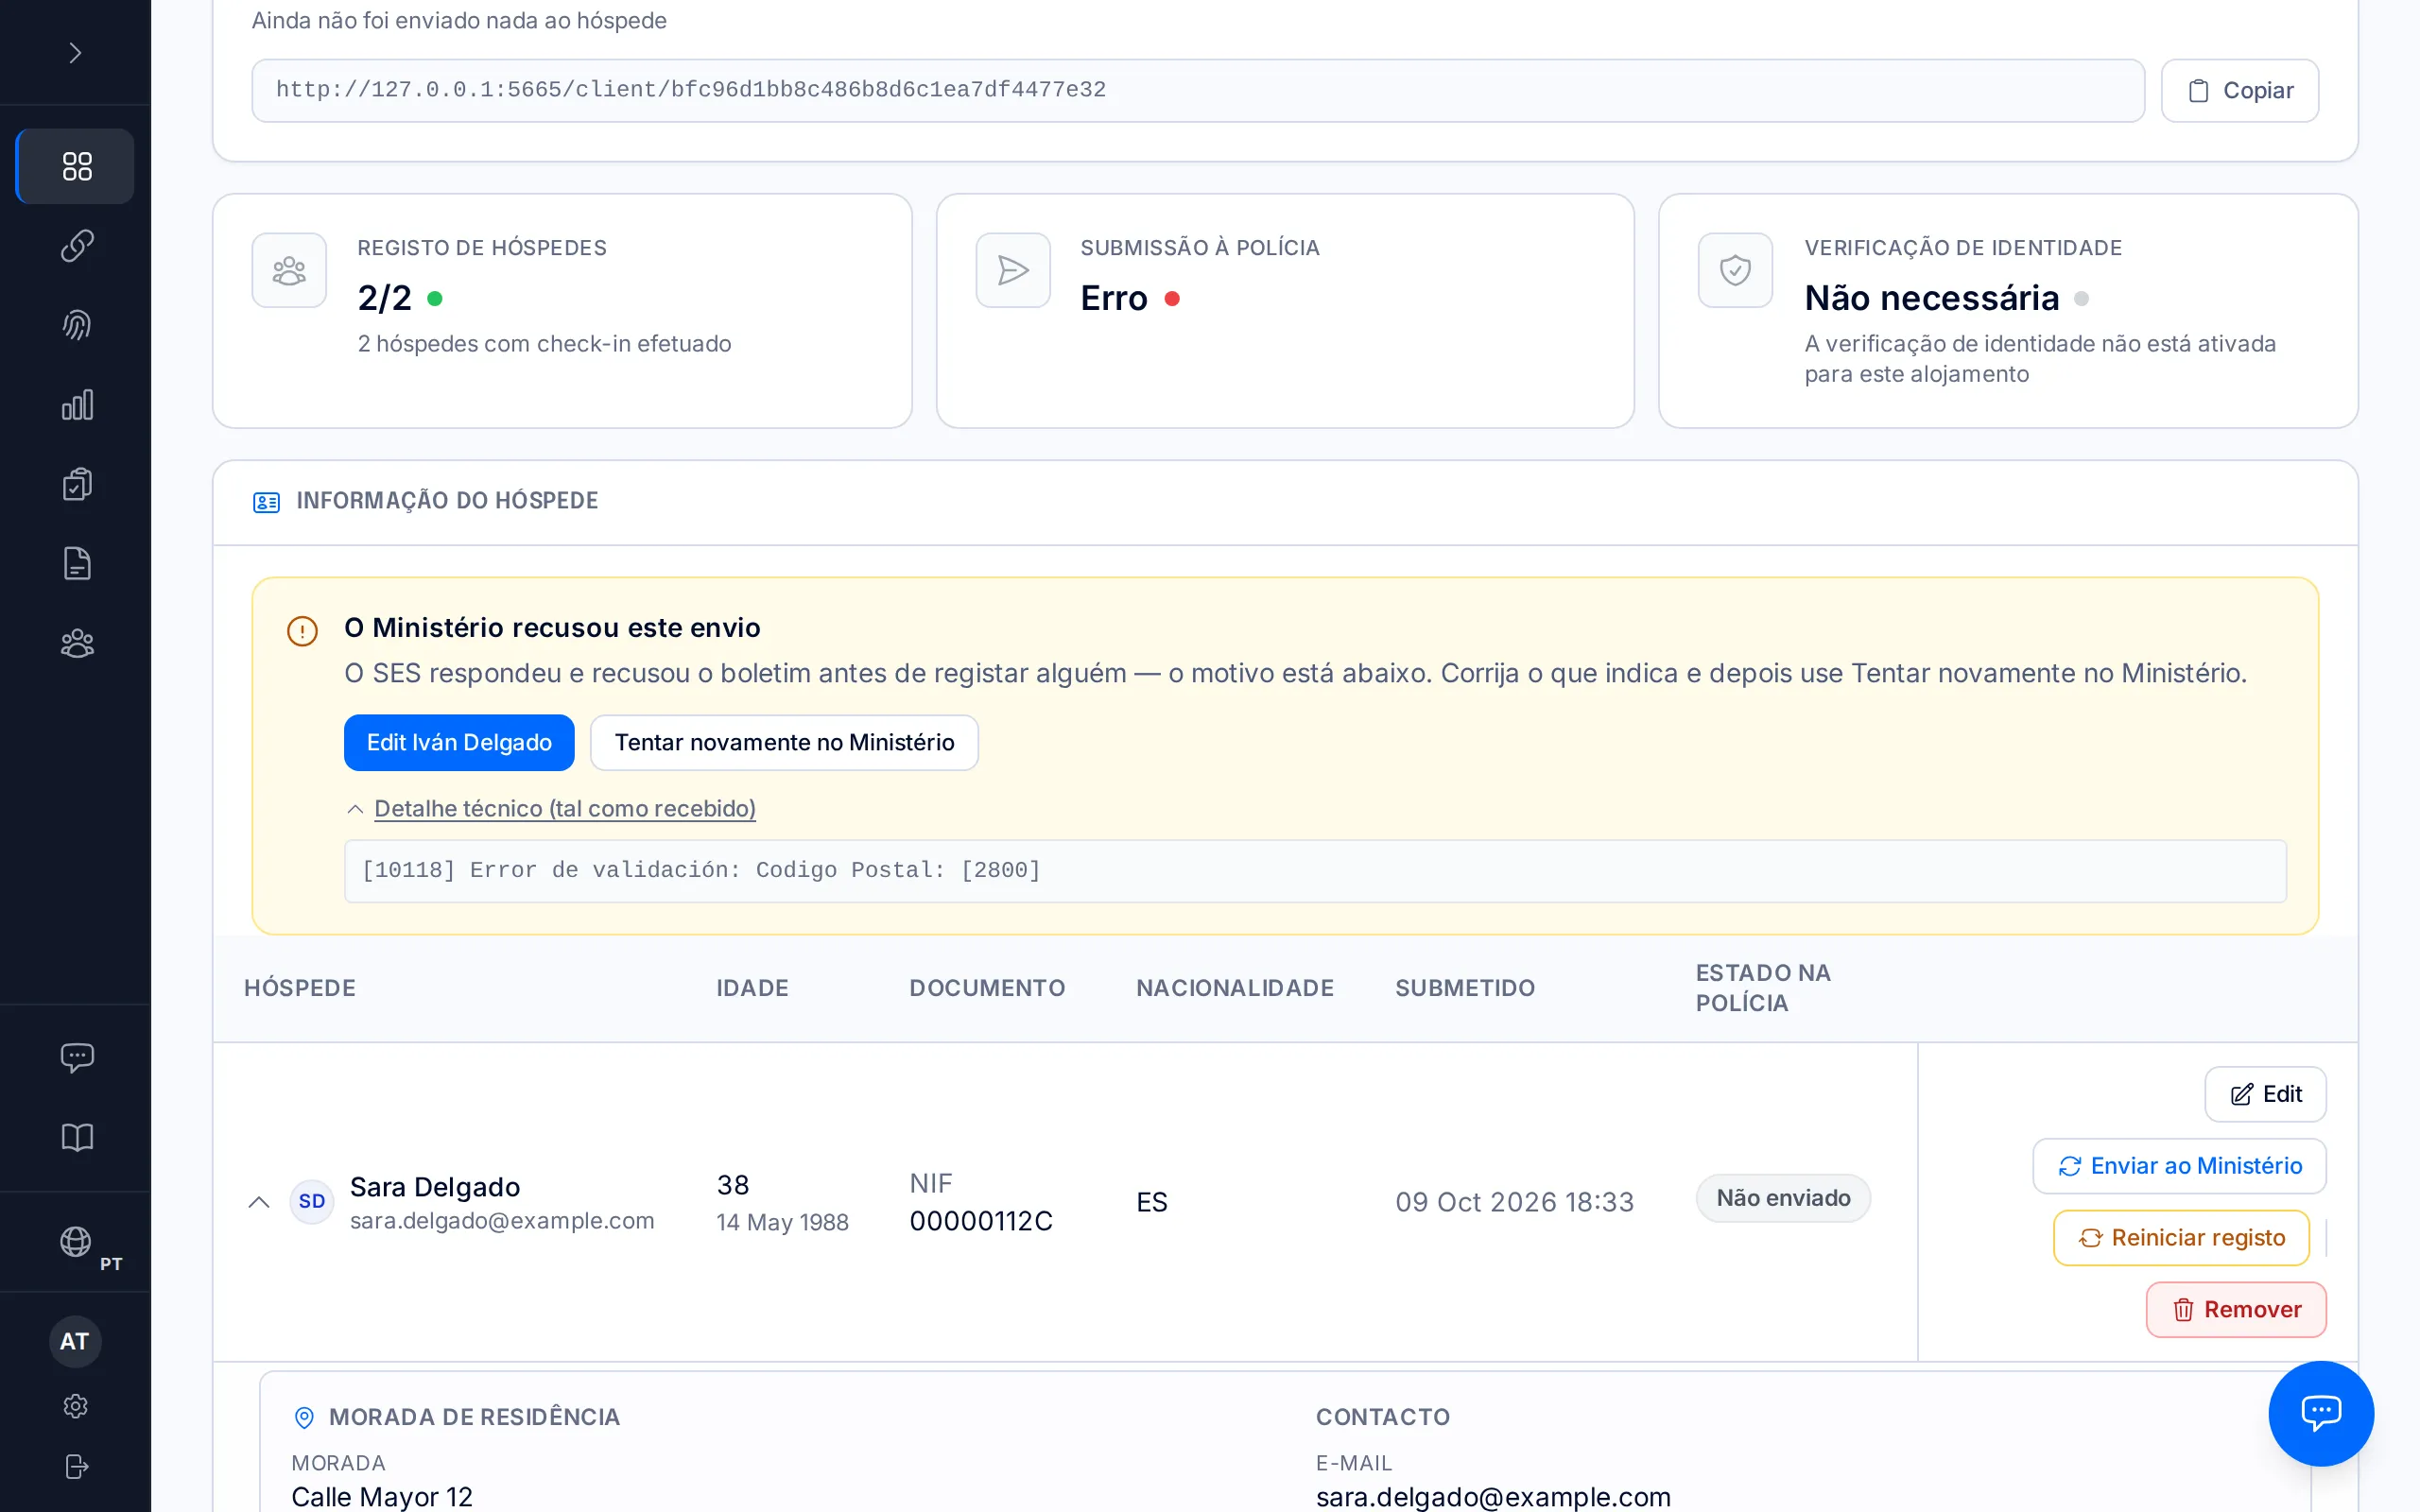Open the link chain icon in sidebar
Image resolution: width=2420 pixels, height=1512 pixels.
tap(76, 246)
